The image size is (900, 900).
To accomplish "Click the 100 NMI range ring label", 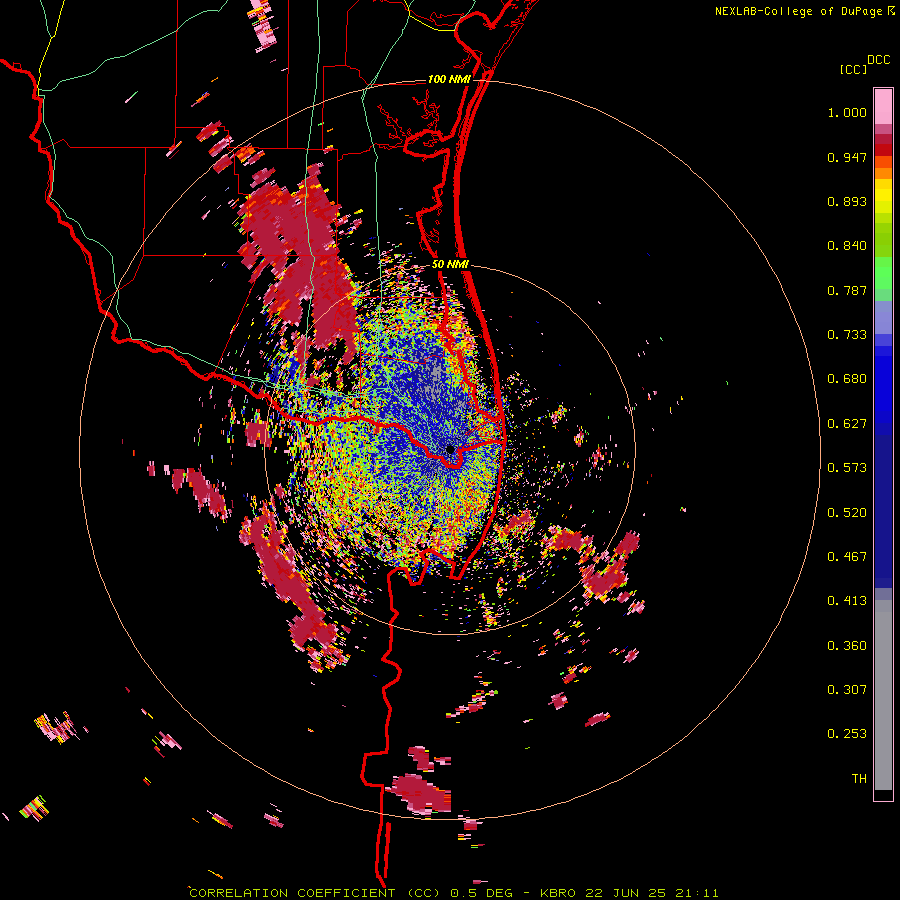I will pyautogui.click(x=449, y=79).
